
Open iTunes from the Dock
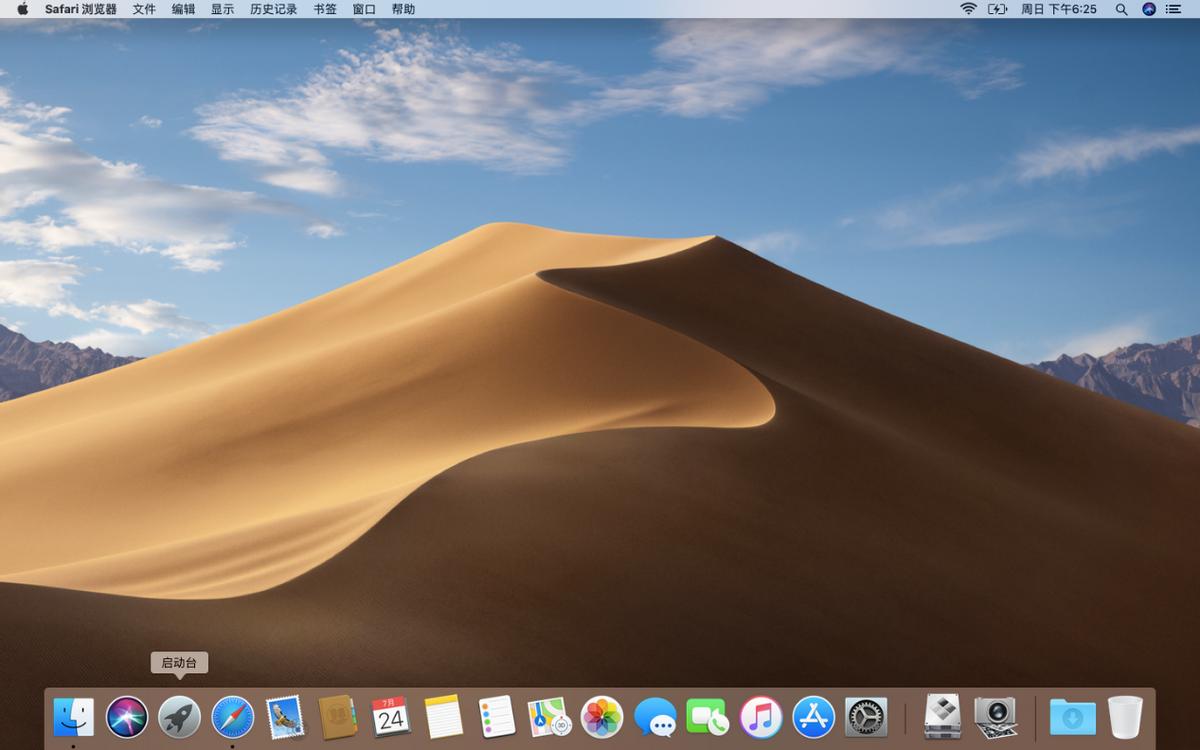(x=762, y=717)
